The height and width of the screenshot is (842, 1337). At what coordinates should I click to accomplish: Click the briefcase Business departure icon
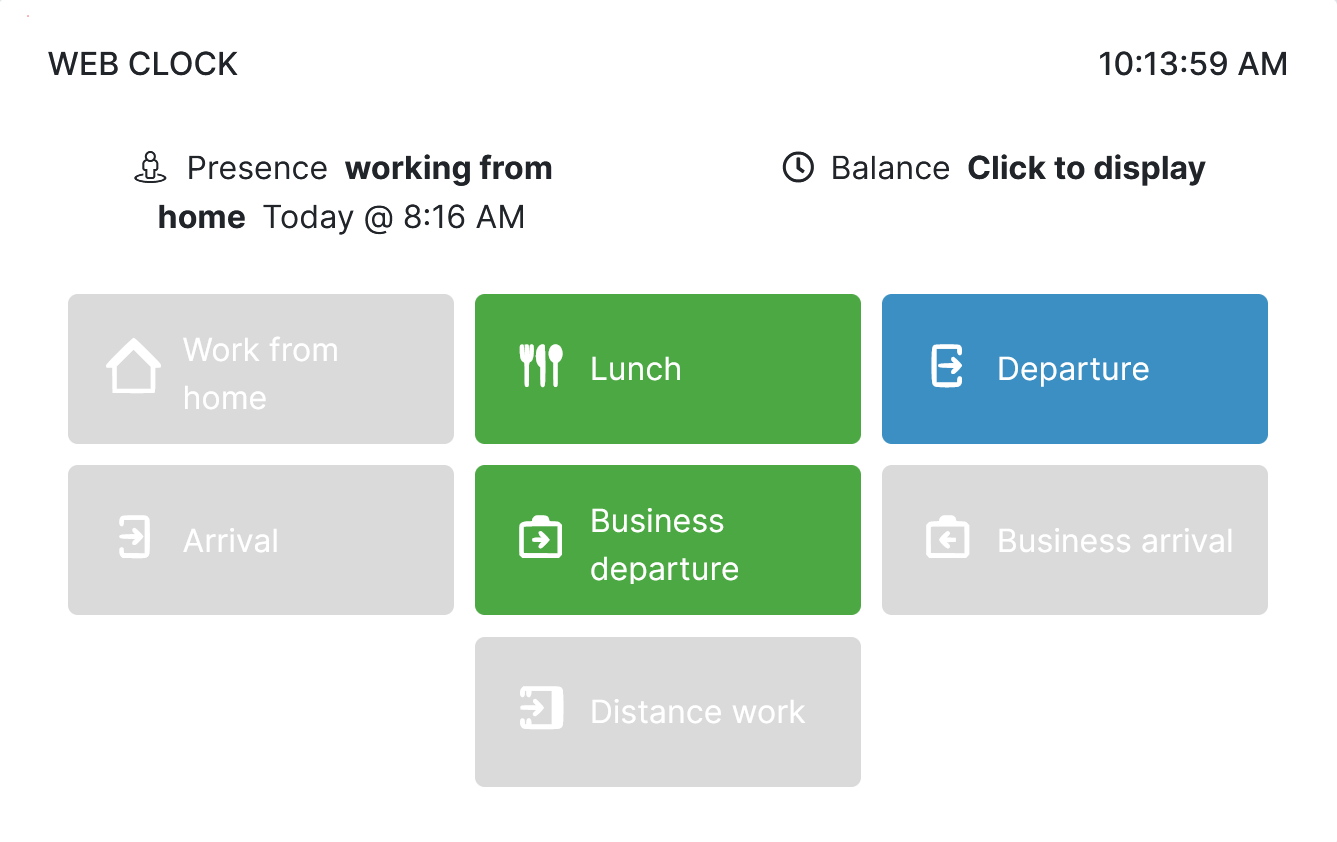pos(541,538)
